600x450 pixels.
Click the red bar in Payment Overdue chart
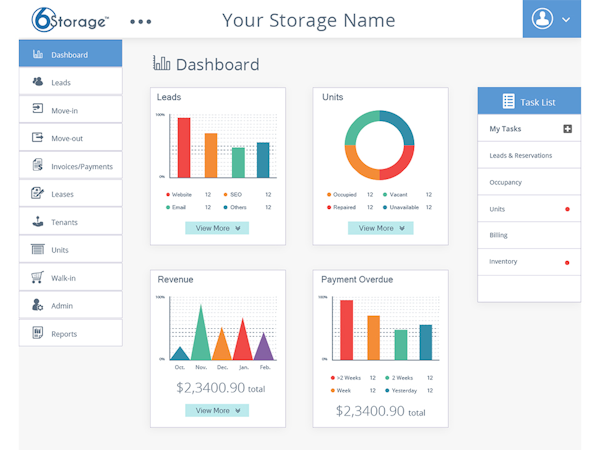tap(347, 329)
